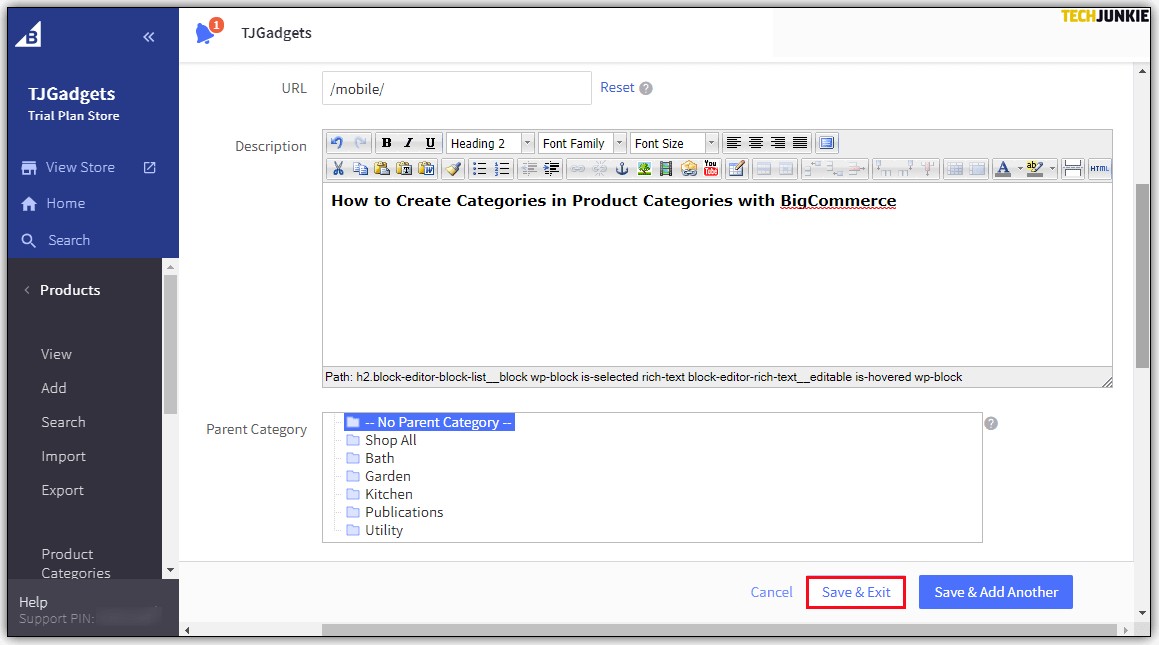The height and width of the screenshot is (645, 1159).
Task: Toggle underline formatting
Action: click(430, 143)
